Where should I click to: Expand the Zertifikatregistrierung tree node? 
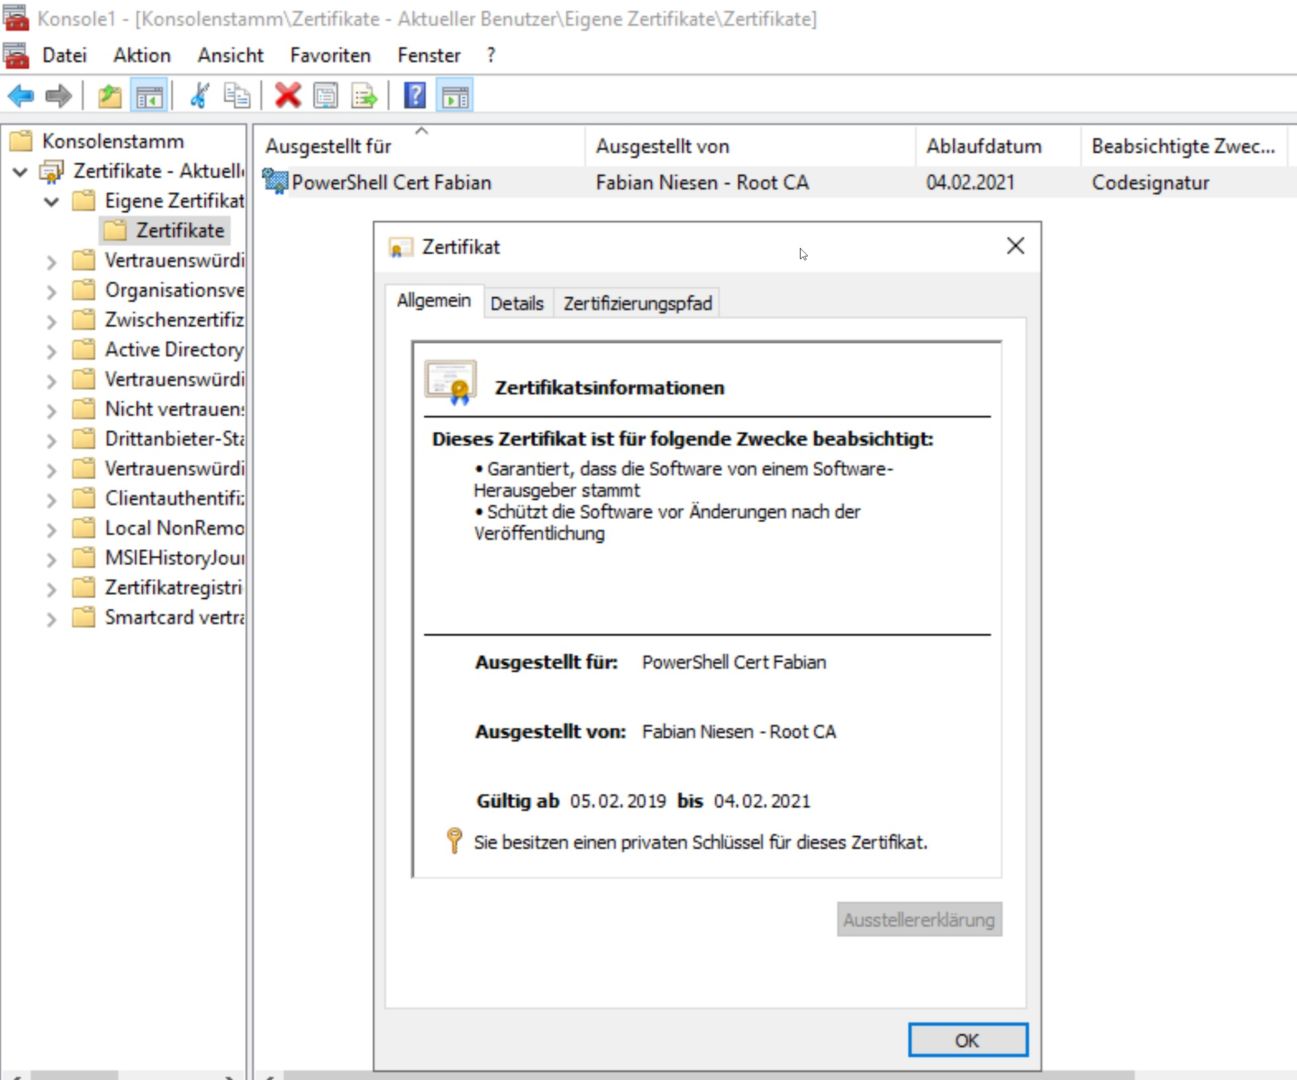click(52, 589)
